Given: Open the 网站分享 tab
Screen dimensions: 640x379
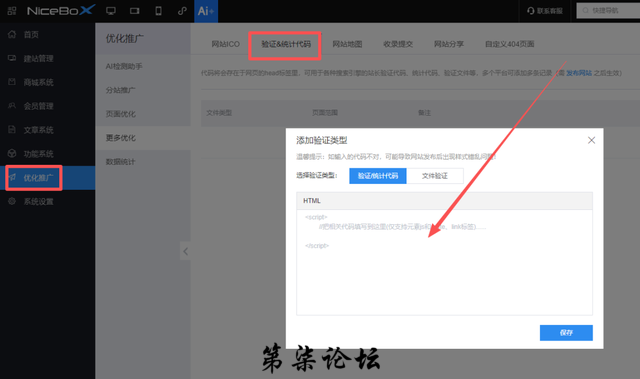Looking at the screenshot, I should 449,44.
